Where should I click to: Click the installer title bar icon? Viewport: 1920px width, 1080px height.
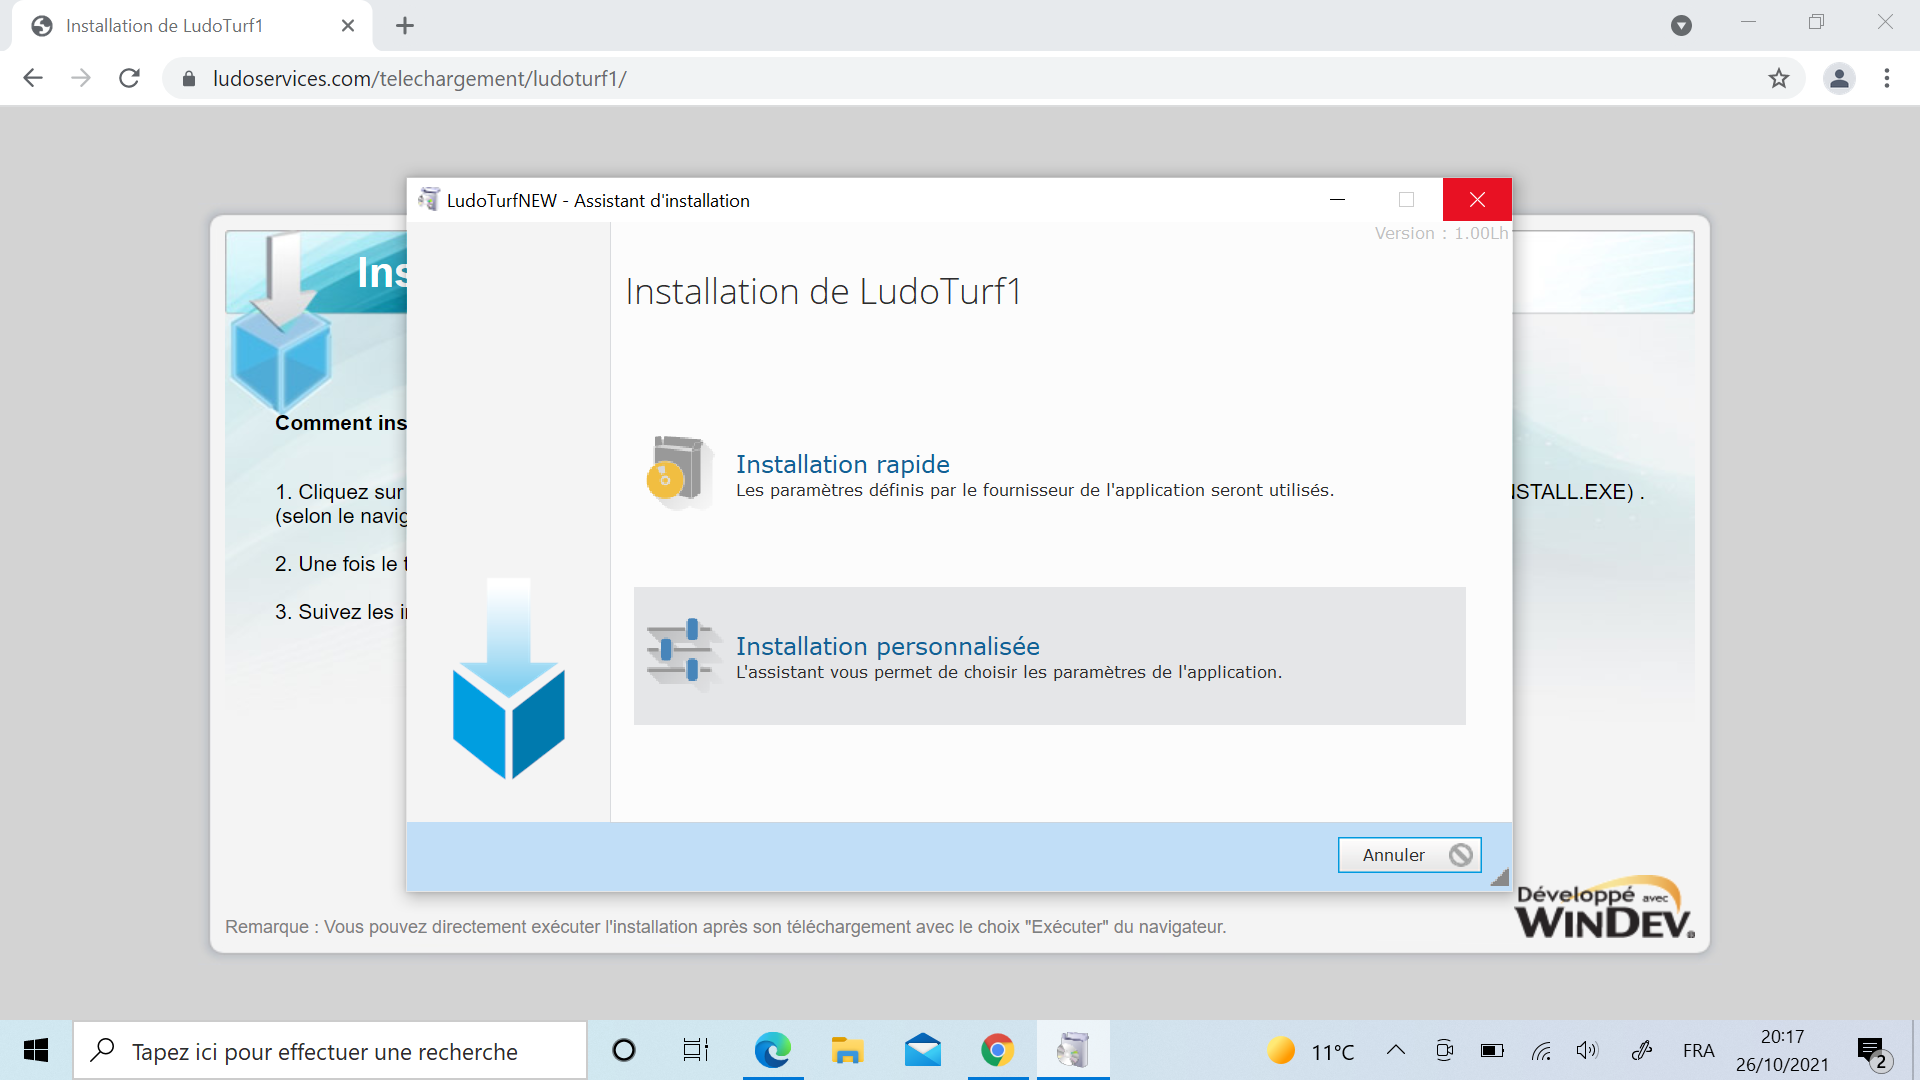tap(430, 200)
